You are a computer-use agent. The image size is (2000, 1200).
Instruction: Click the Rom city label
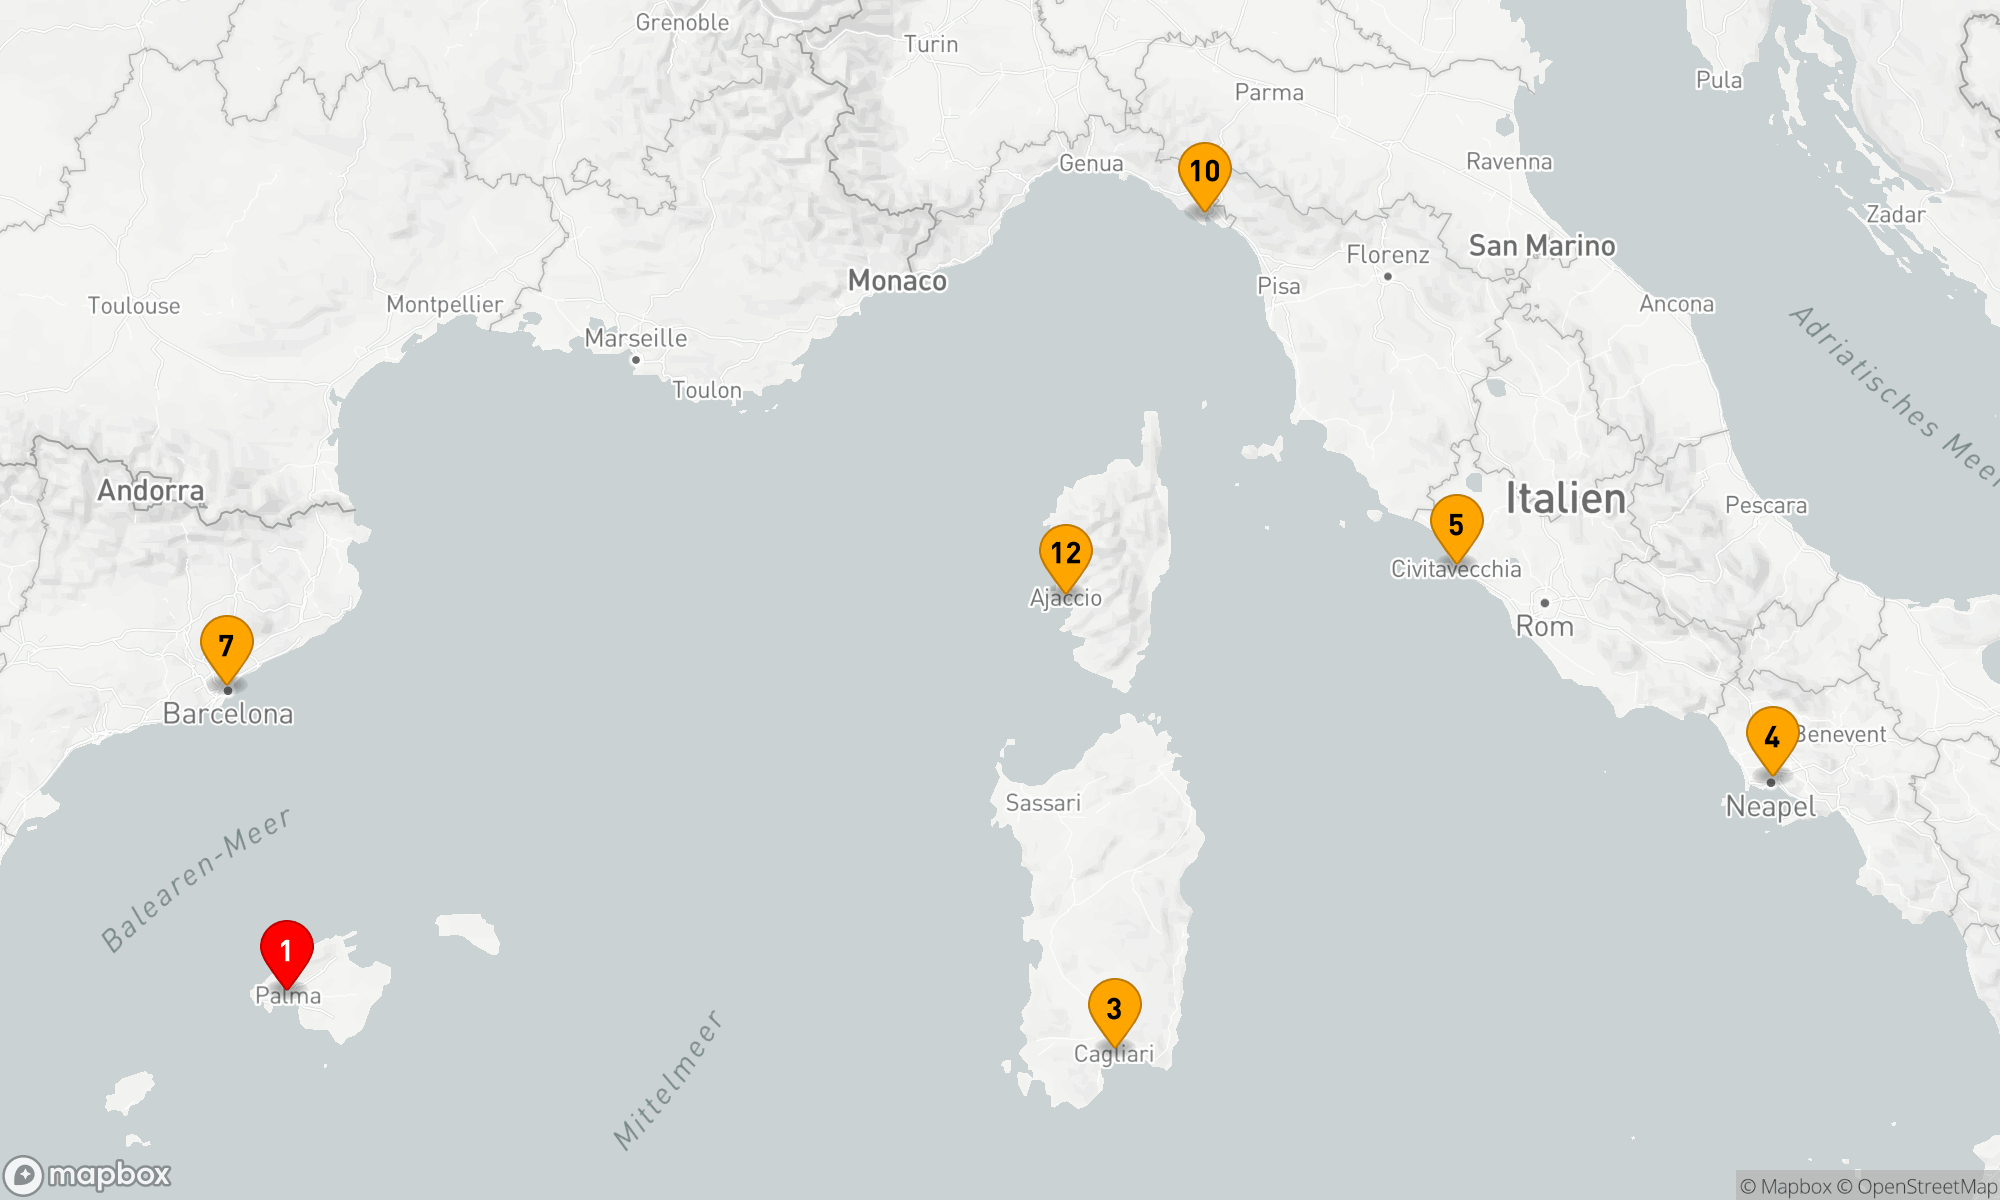(1544, 627)
